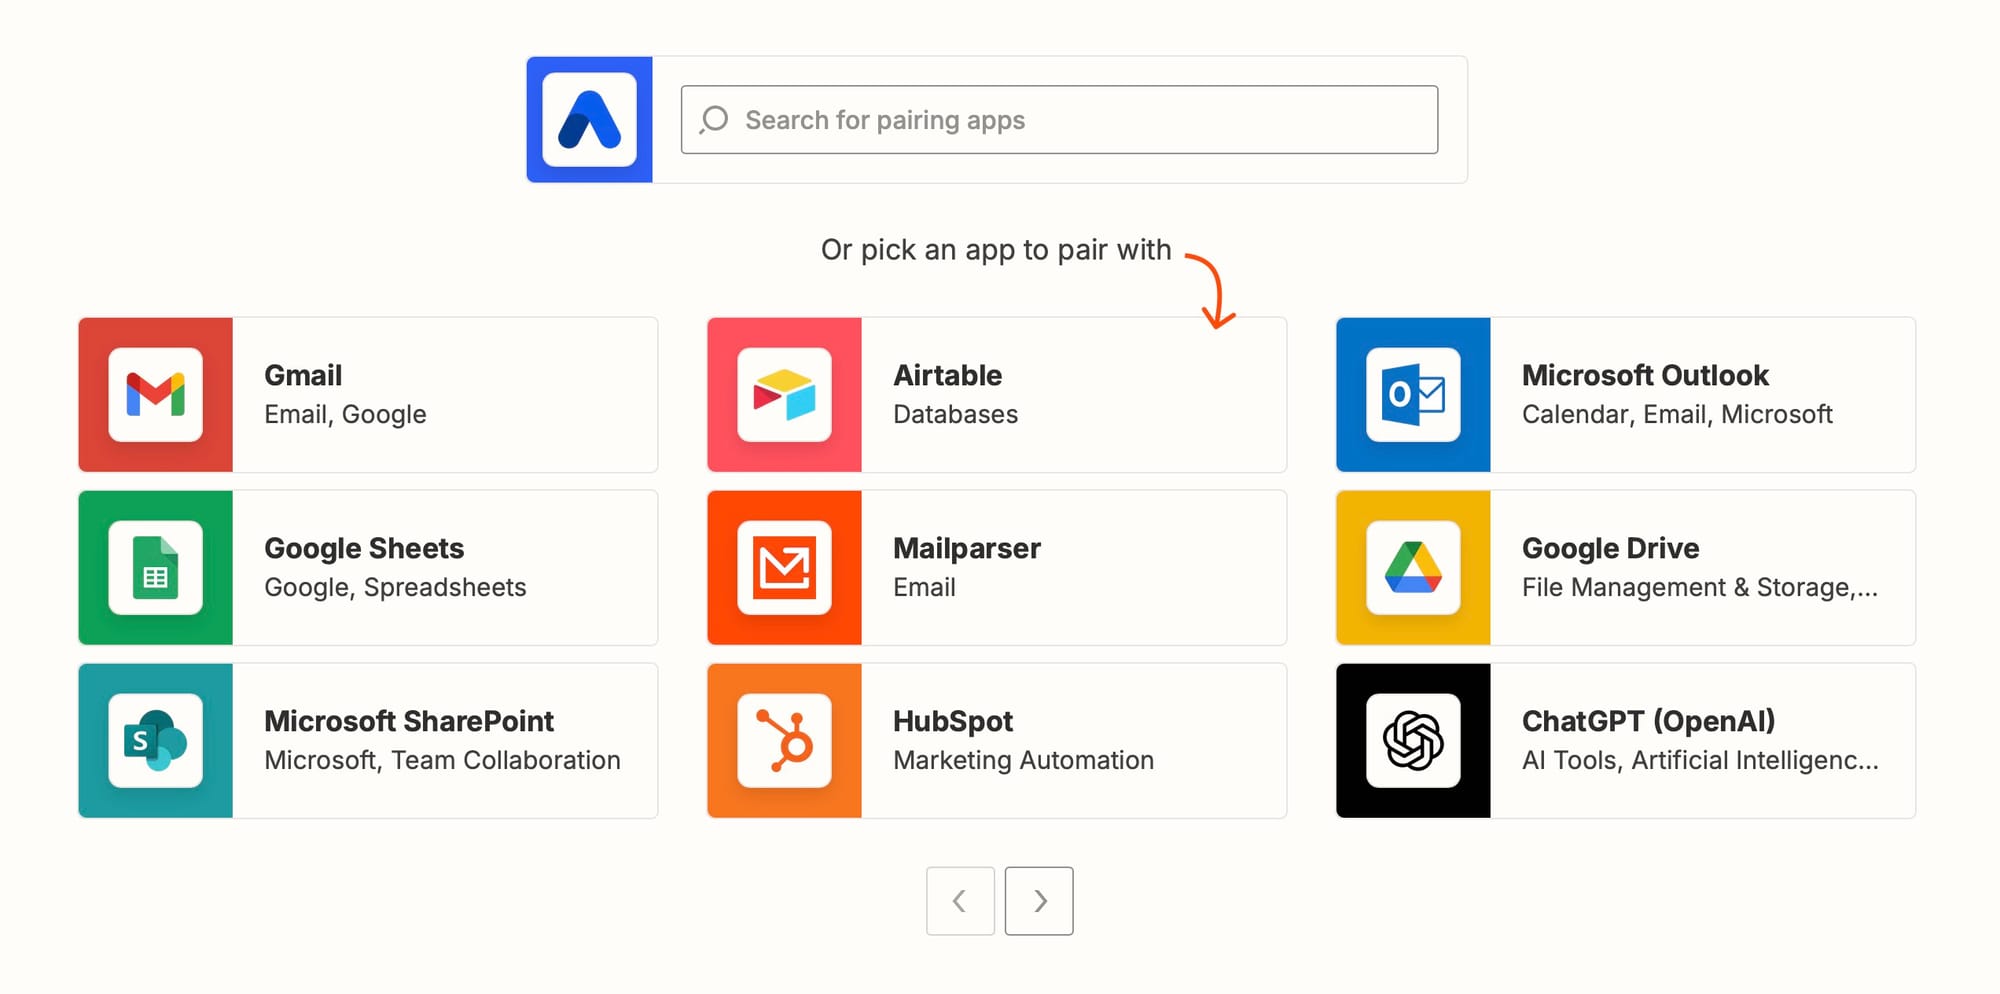Pick Google Sheets title text
Screen dimensions: 2000x994
[x=364, y=549]
